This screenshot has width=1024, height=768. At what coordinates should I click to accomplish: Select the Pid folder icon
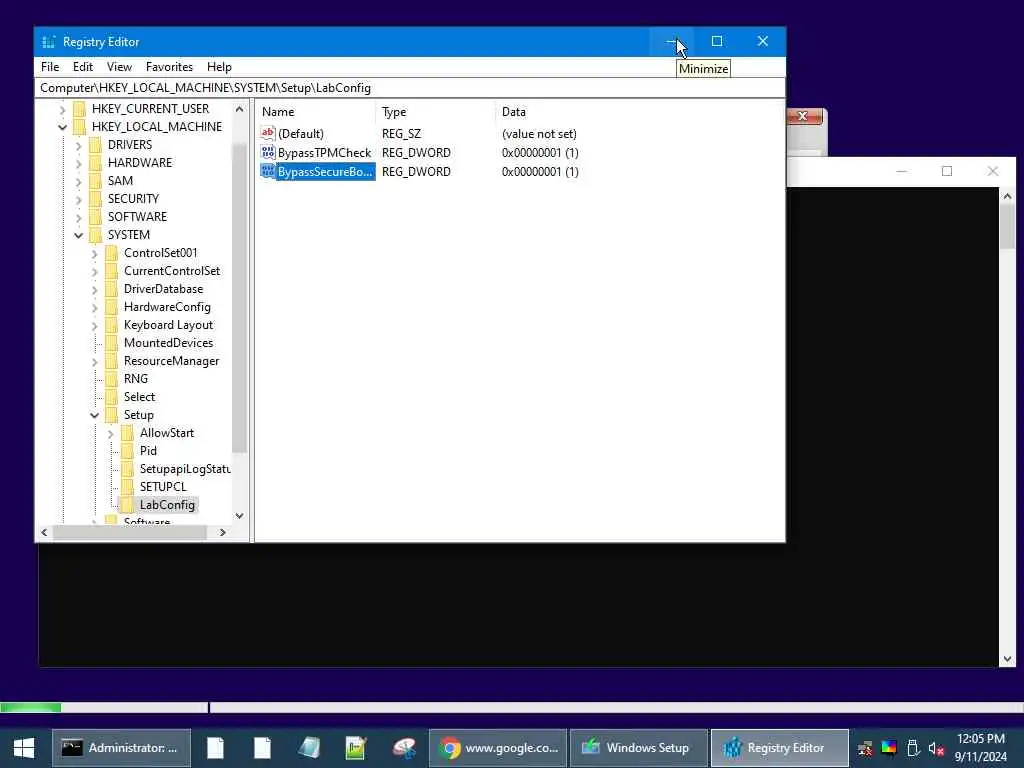(x=127, y=451)
